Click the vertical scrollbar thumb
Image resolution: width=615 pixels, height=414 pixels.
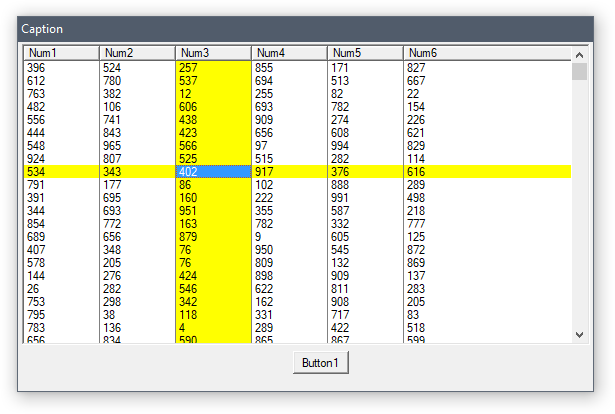tap(579, 71)
